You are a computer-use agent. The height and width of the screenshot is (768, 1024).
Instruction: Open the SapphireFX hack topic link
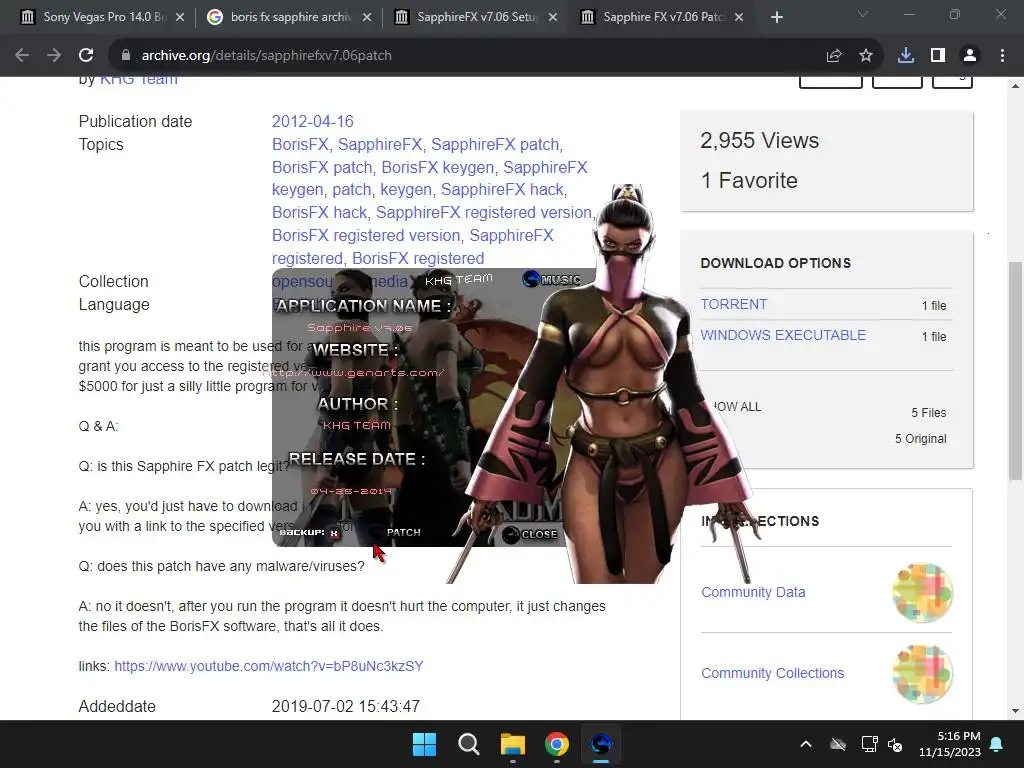pyautogui.click(x=502, y=189)
